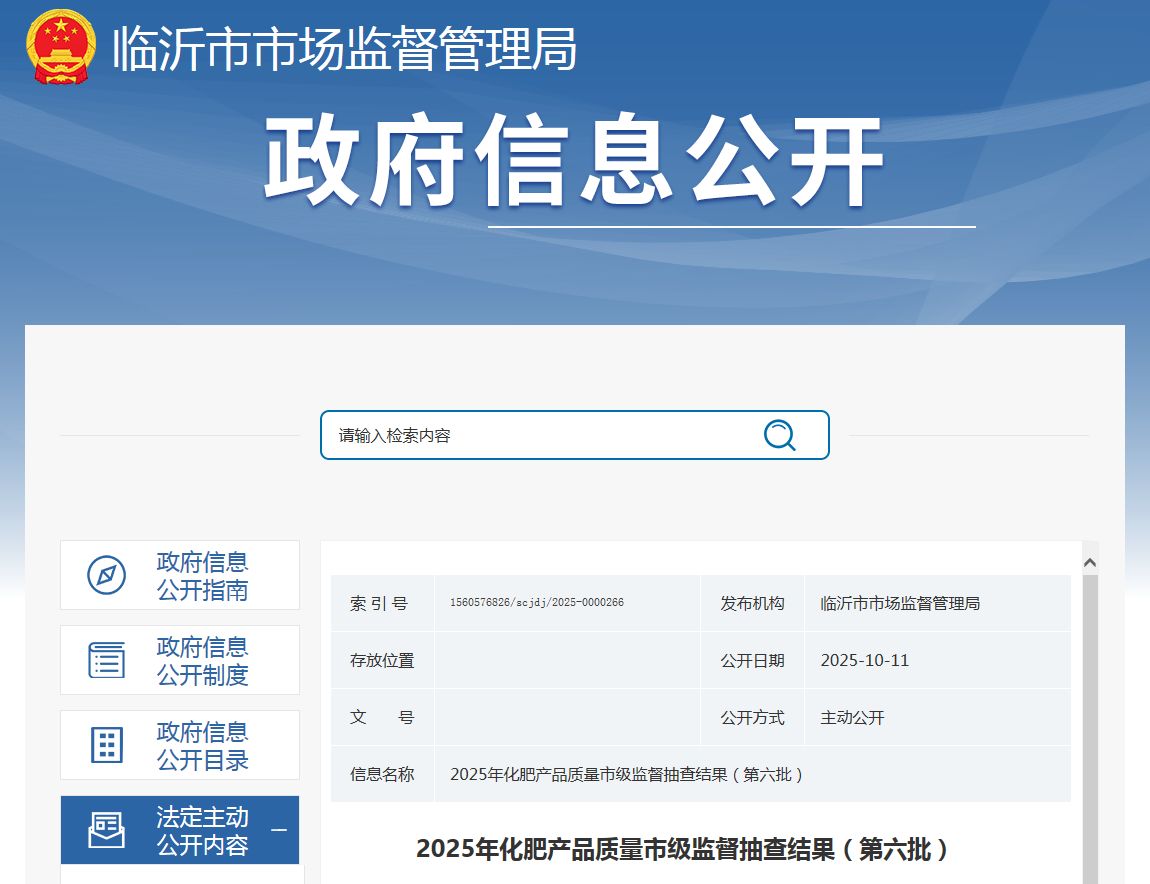Click the national emblem logo
The width and height of the screenshot is (1150, 884).
tap(61, 47)
